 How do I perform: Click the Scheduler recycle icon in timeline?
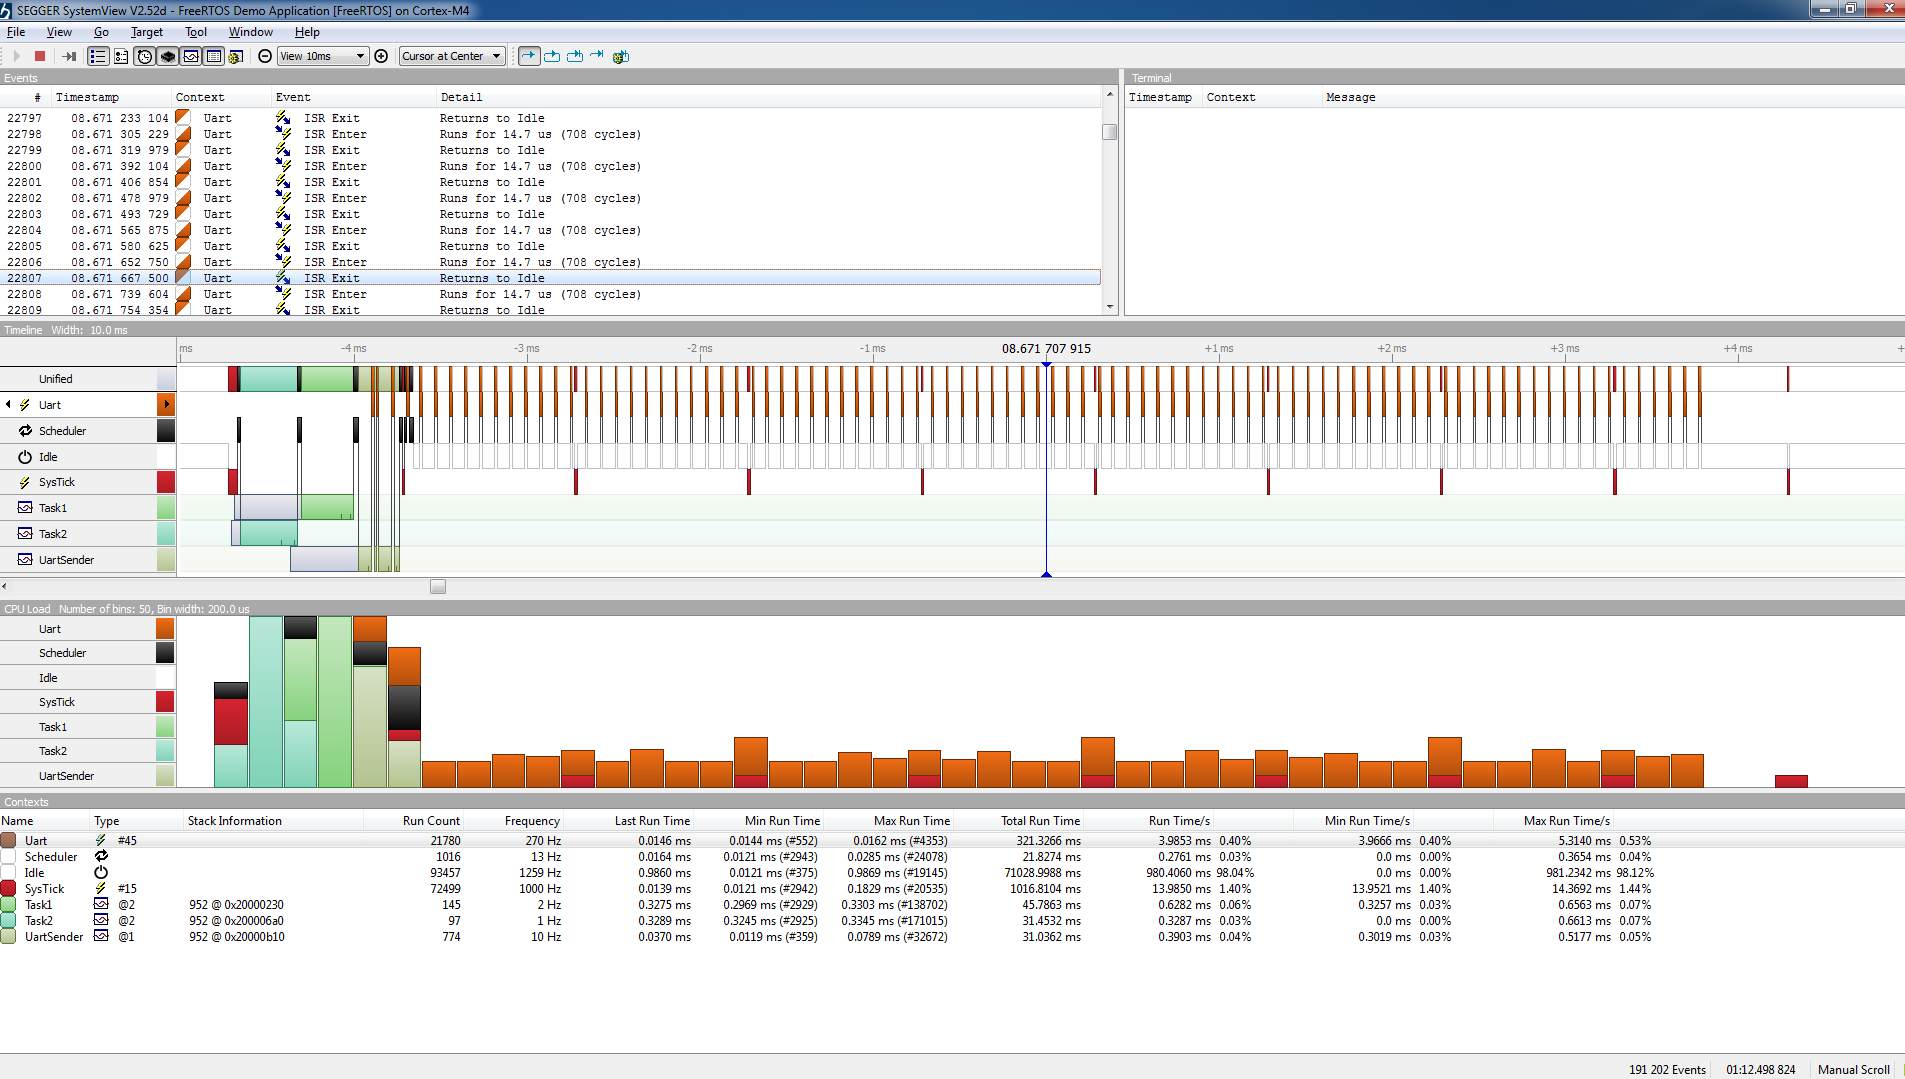point(25,431)
